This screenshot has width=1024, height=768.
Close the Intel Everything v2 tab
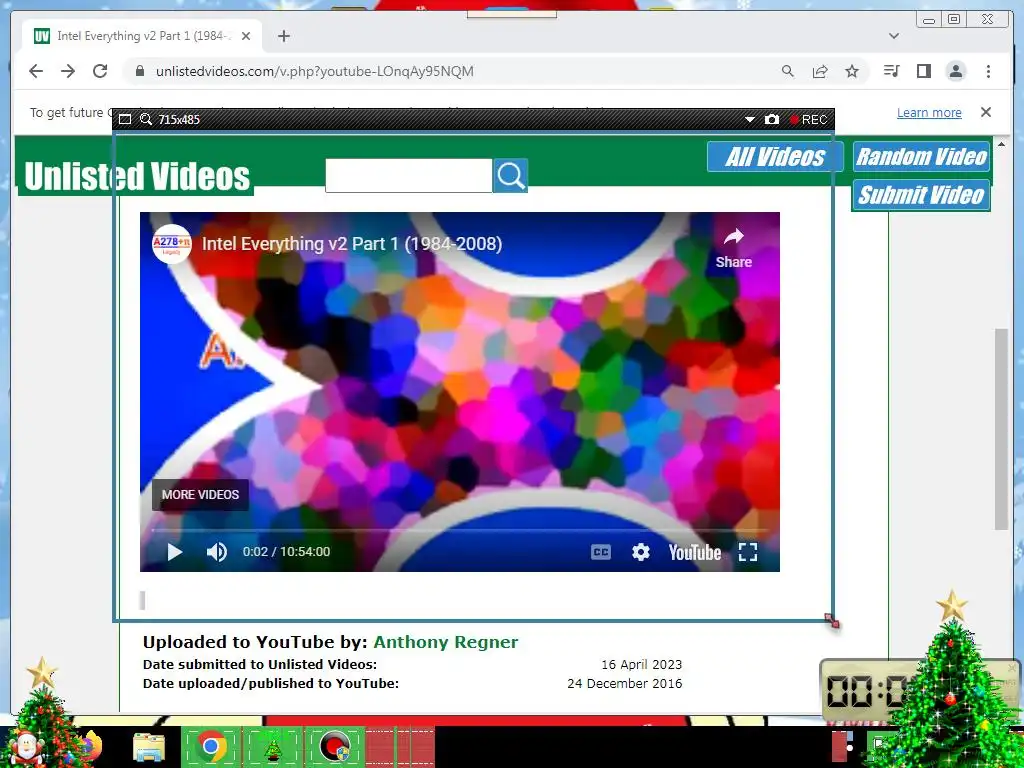point(246,36)
